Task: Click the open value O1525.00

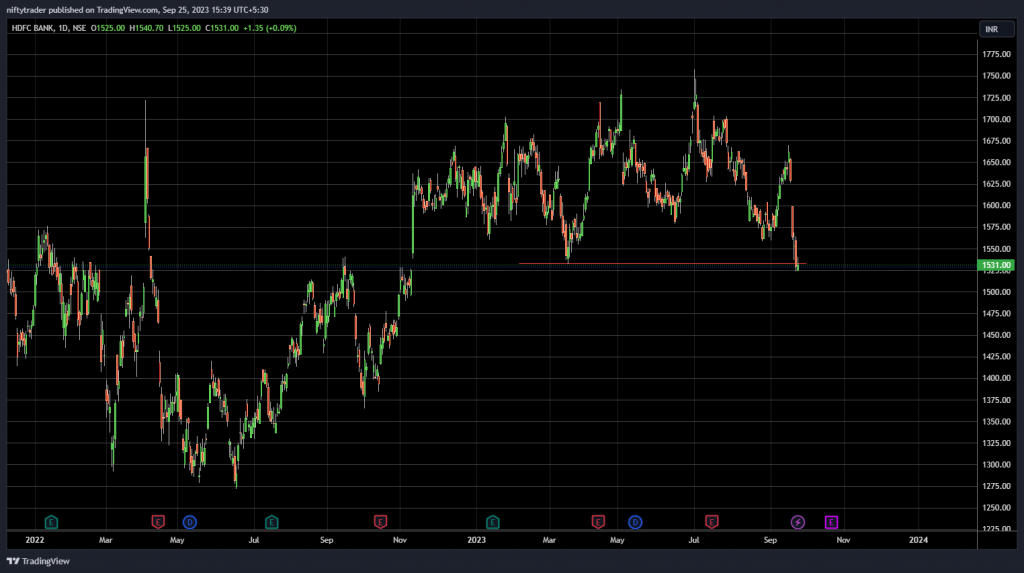Action: click(x=108, y=28)
